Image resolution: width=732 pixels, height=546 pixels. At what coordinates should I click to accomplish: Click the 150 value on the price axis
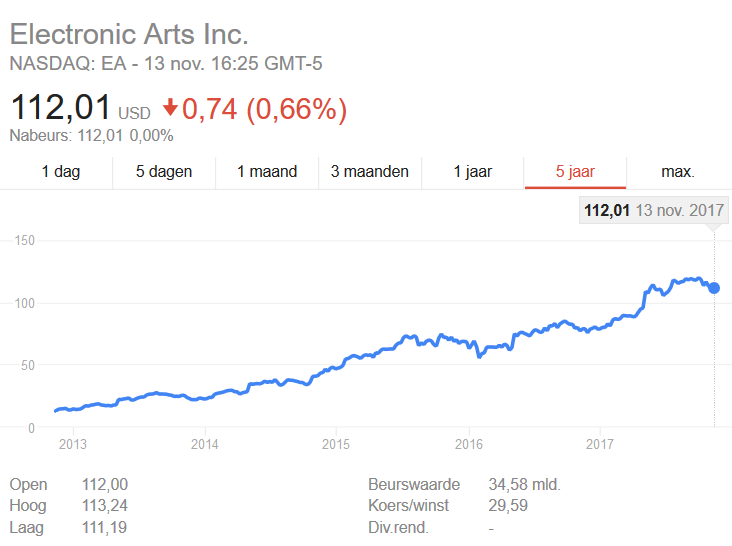tap(24, 240)
